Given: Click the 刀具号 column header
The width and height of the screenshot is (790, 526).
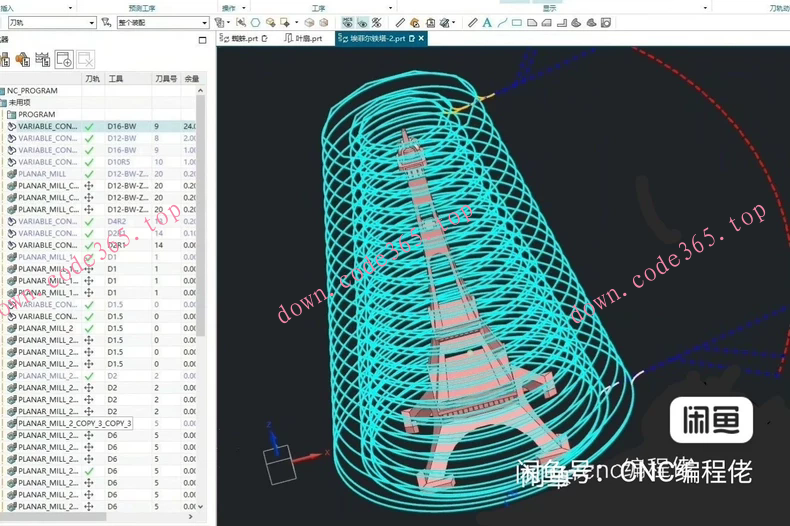Looking at the screenshot, I should pos(165,78).
